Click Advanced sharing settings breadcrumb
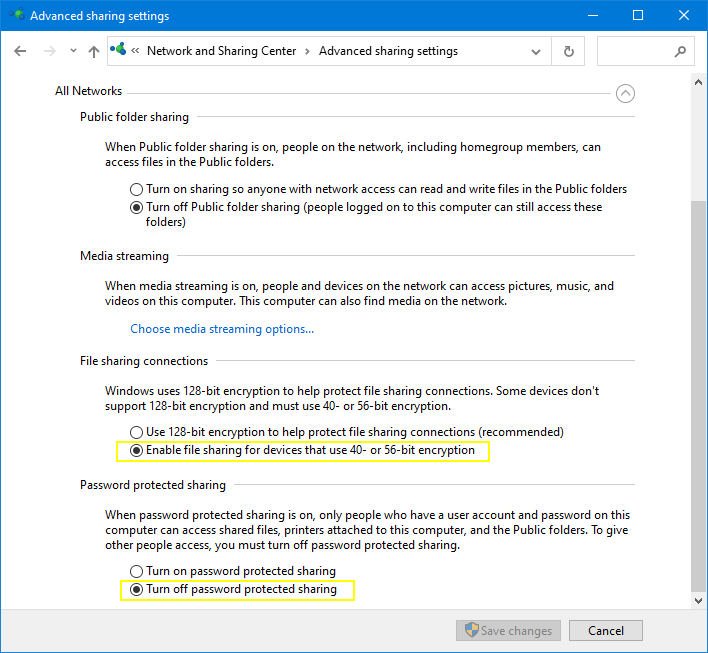Viewport: 708px width, 653px height. (388, 51)
